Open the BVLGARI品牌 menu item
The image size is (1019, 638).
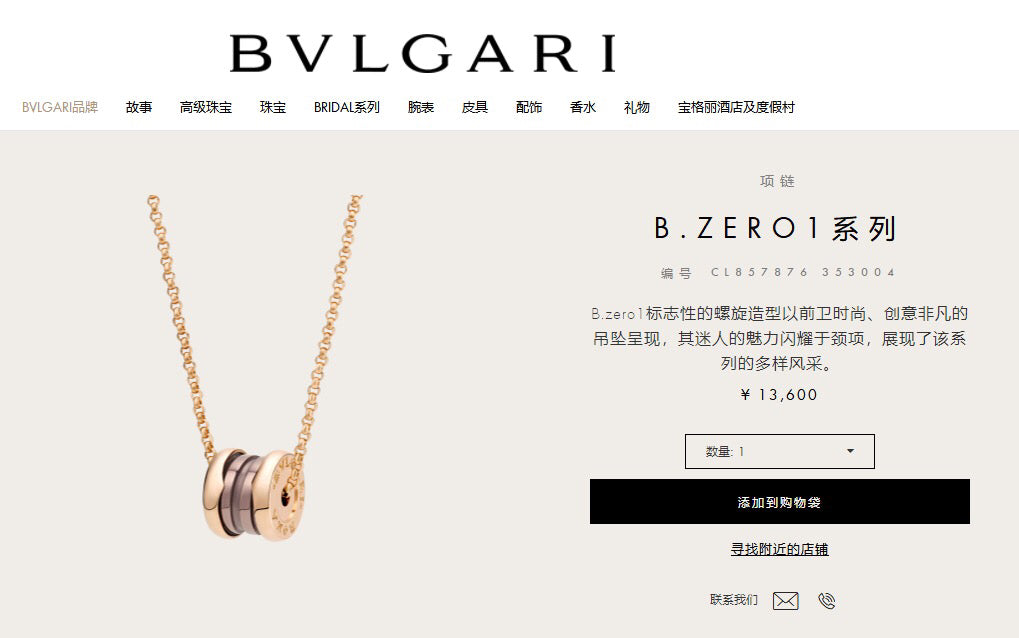(x=60, y=107)
